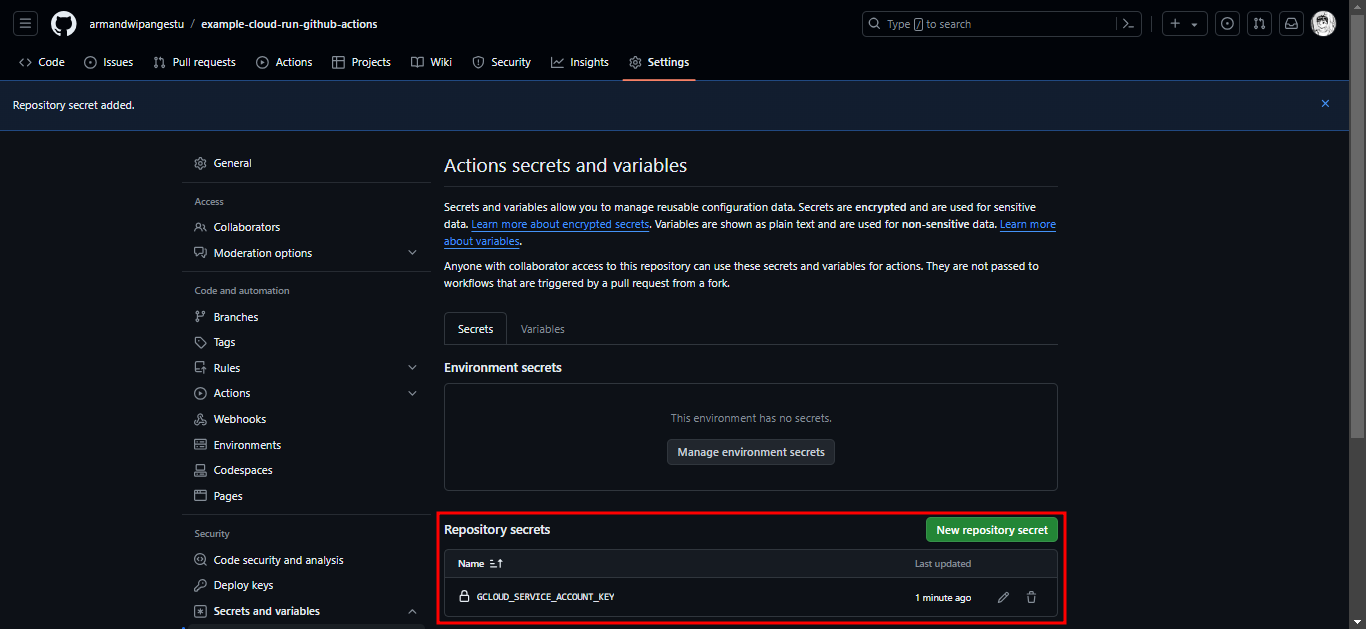Open GitHub home via the logo icon

63,23
